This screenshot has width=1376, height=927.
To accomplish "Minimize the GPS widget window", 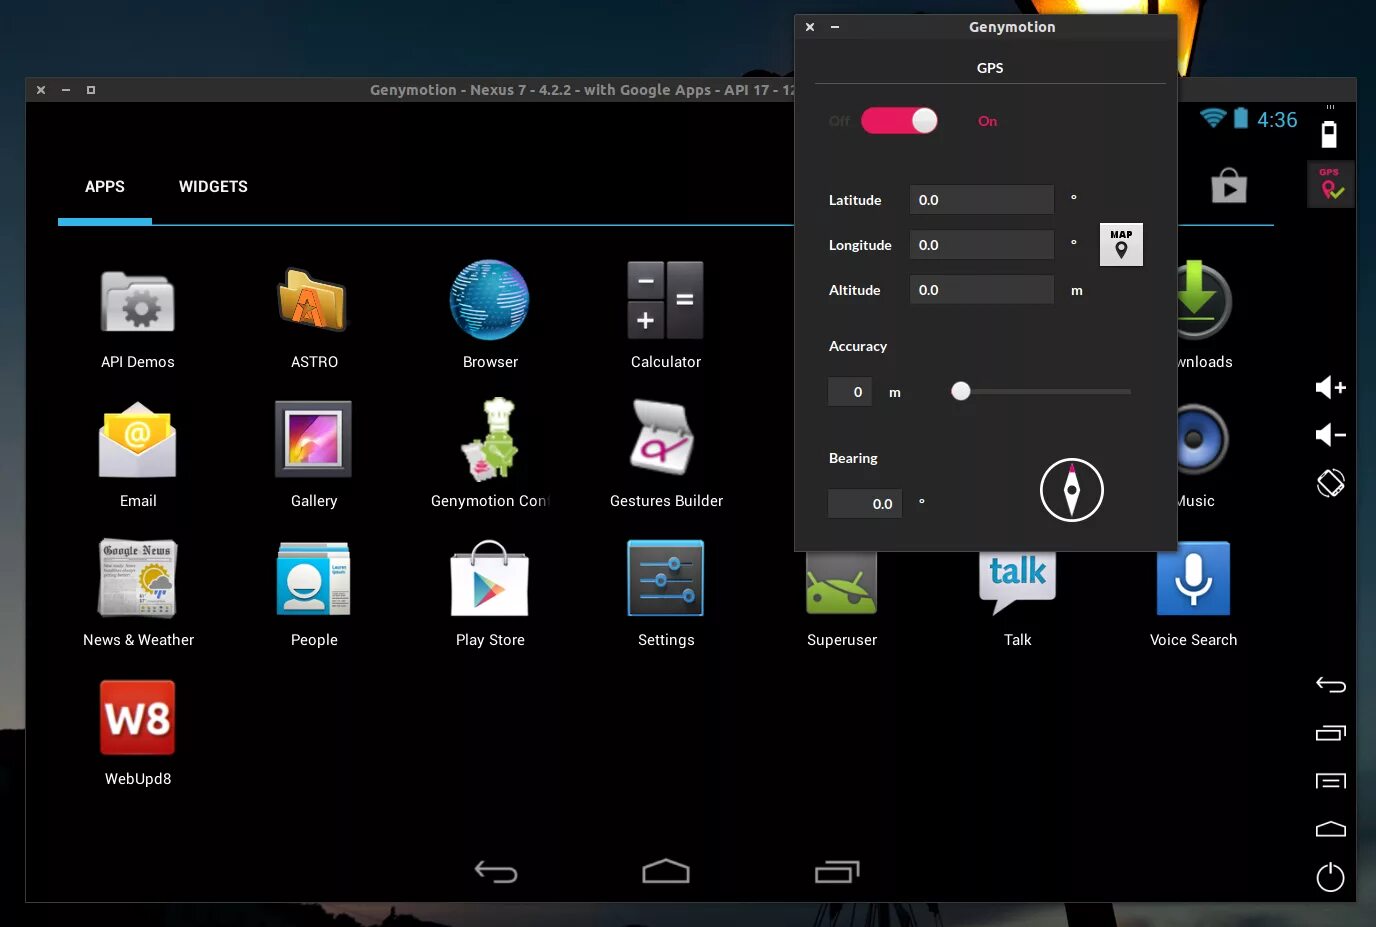I will coord(835,27).
